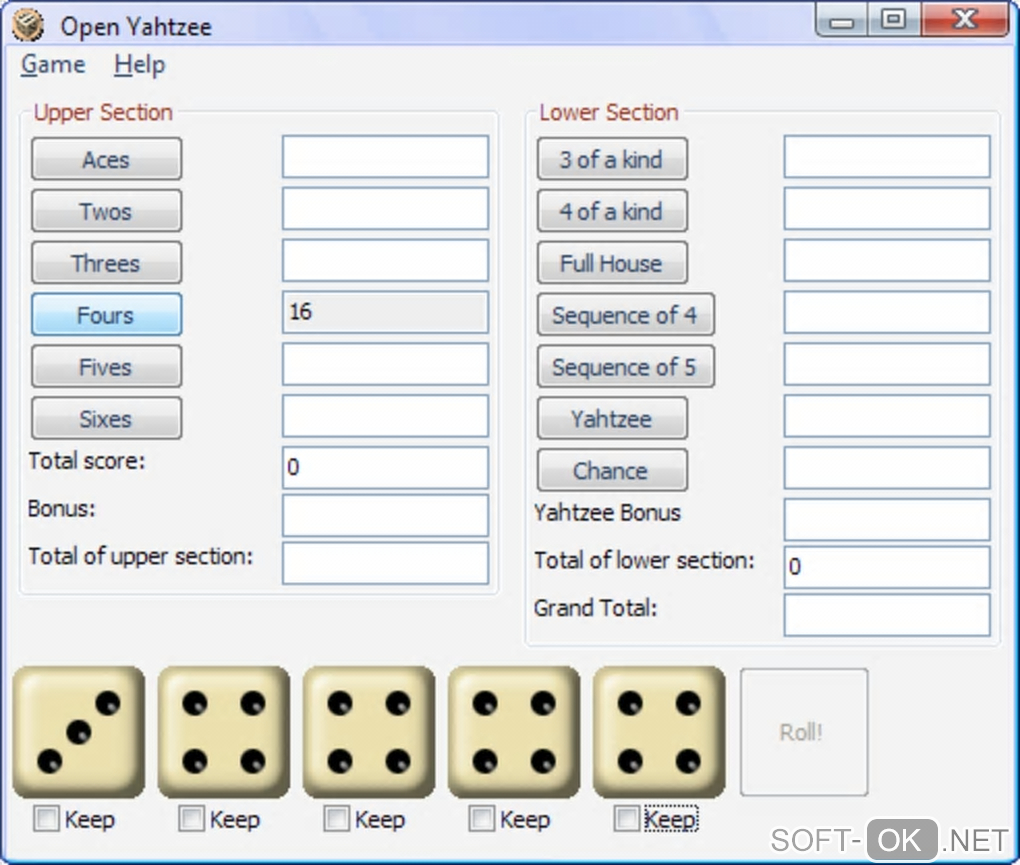Viewport: 1020px width, 865px height.
Task: Click the first die showing three
Action: pos(79,732)
